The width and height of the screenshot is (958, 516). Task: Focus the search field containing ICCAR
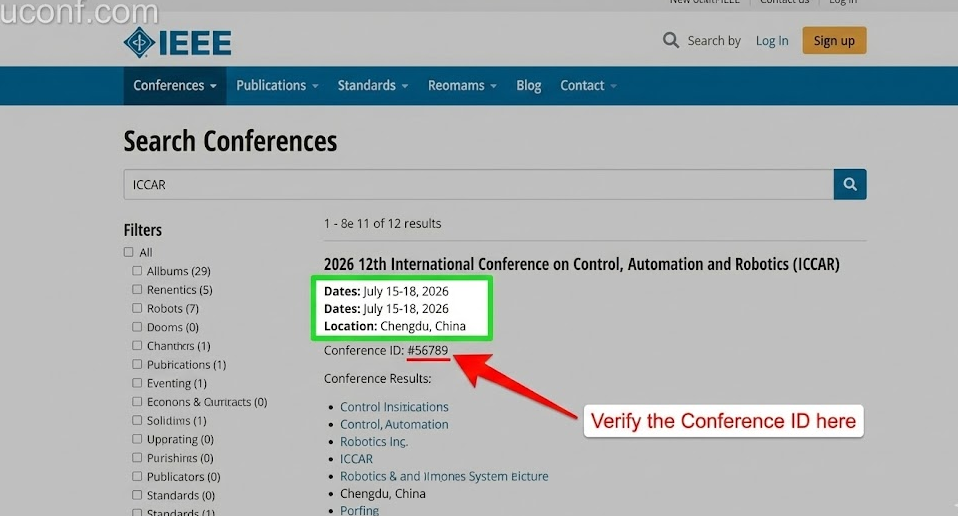478,184
